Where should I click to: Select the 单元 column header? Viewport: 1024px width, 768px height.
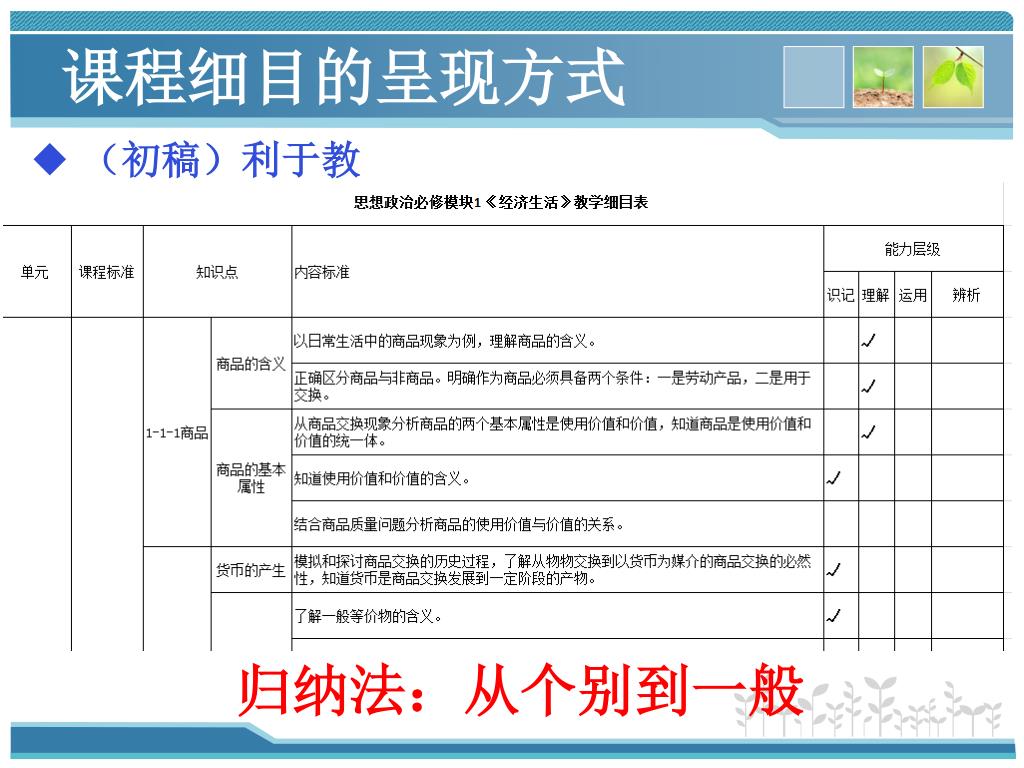click(35, 272)
